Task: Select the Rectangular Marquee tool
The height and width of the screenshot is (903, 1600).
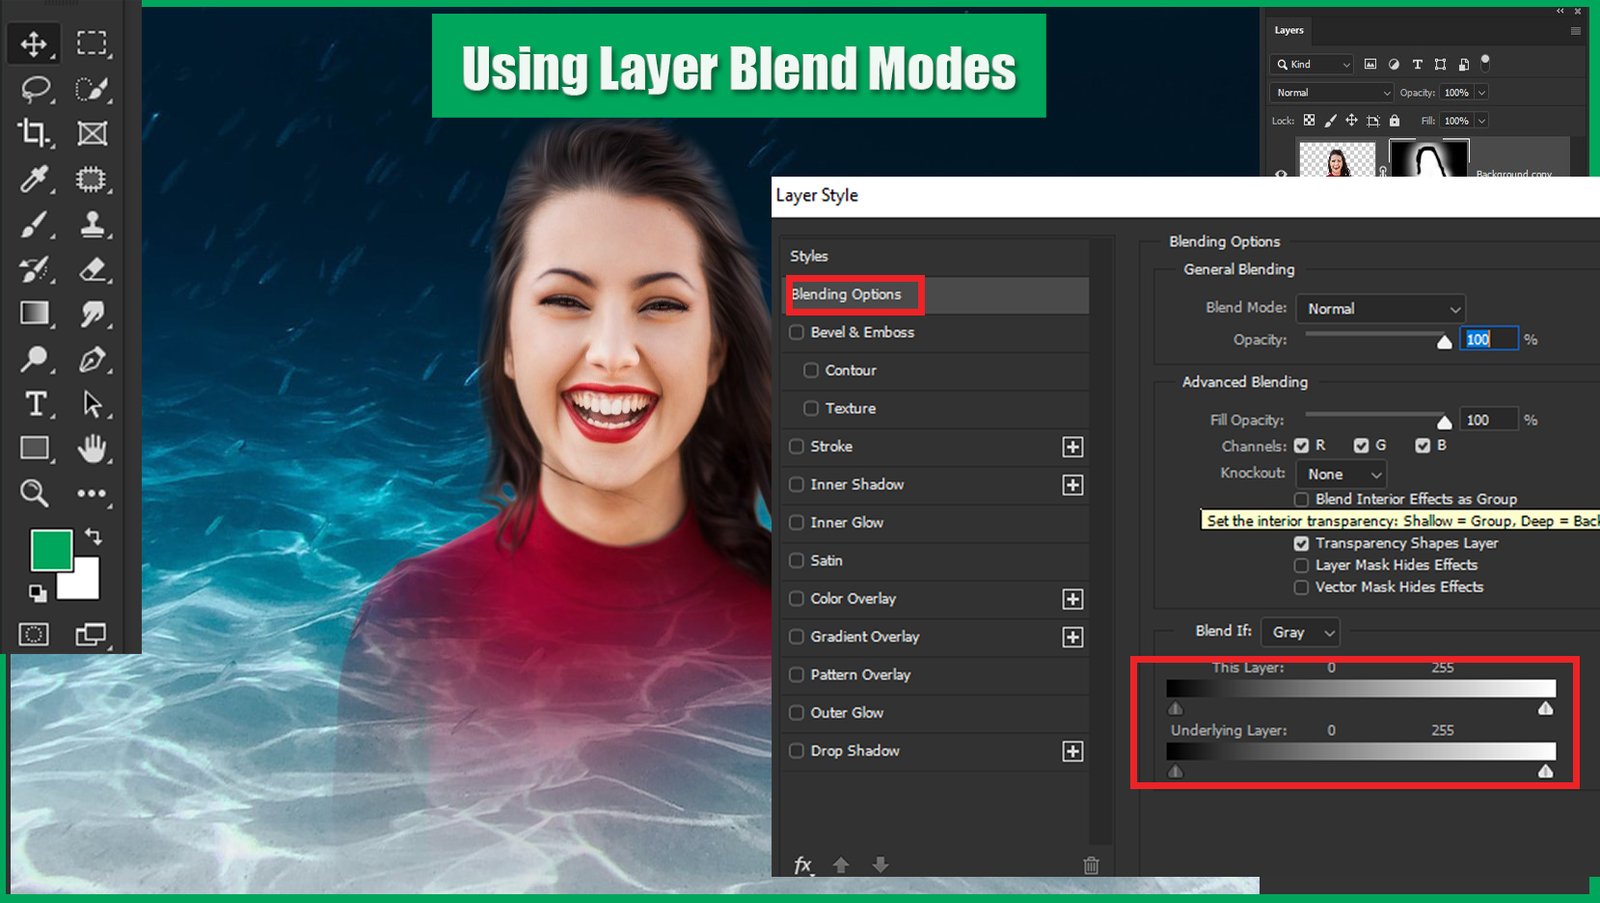Action: [92, 43]
